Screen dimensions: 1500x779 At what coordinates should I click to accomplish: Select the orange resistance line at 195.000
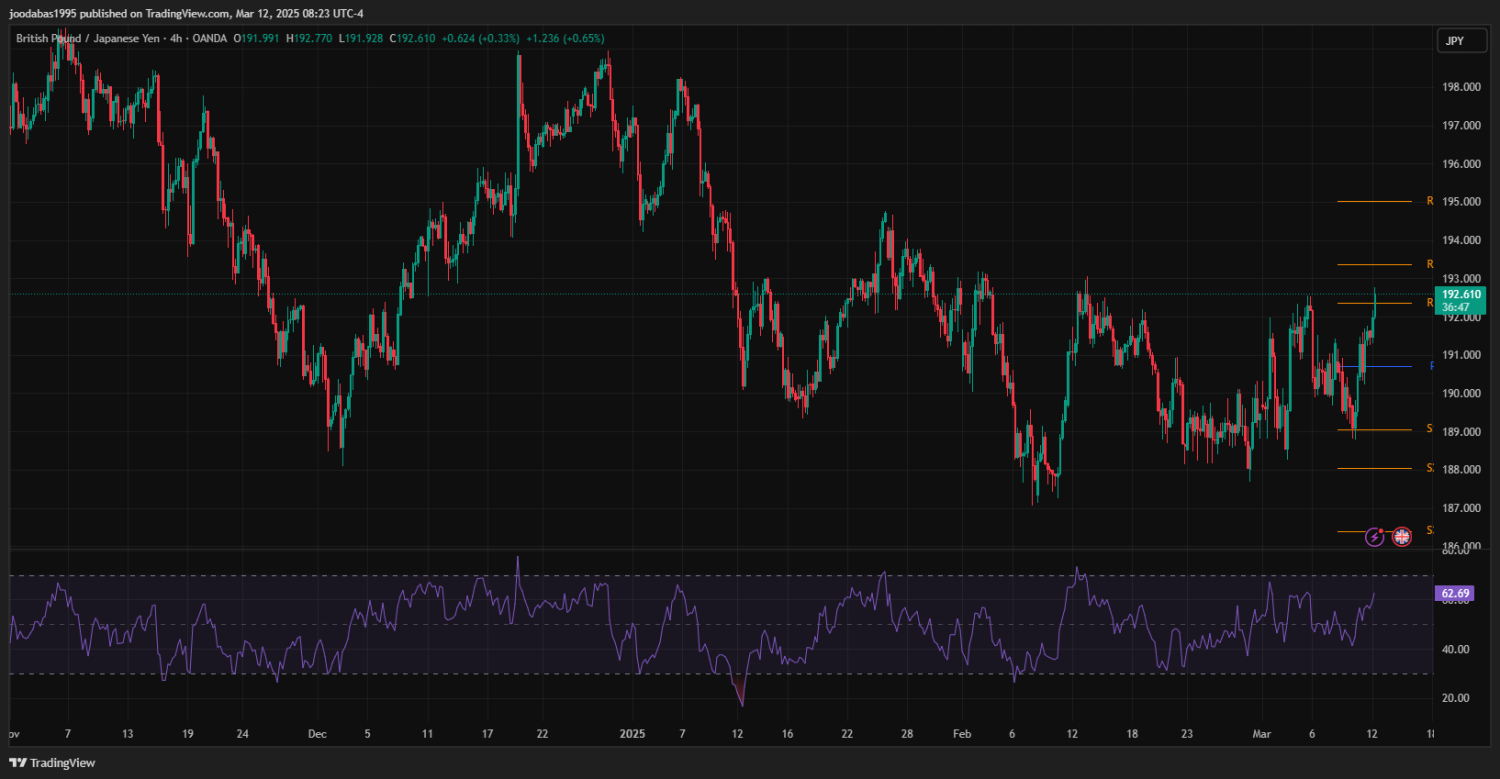click(1375, 202)
